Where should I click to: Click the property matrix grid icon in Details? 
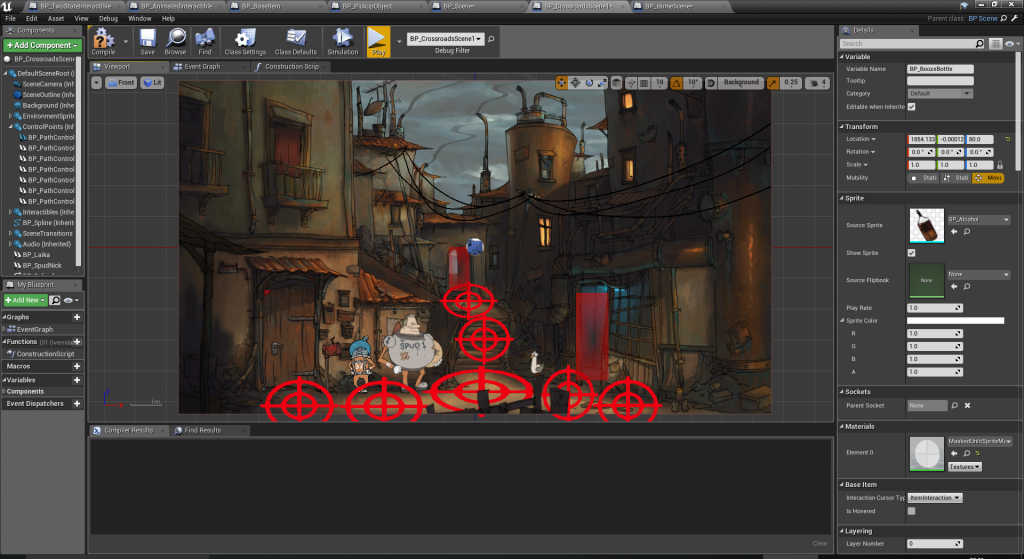pyautogui.click(x=995, y=44)
